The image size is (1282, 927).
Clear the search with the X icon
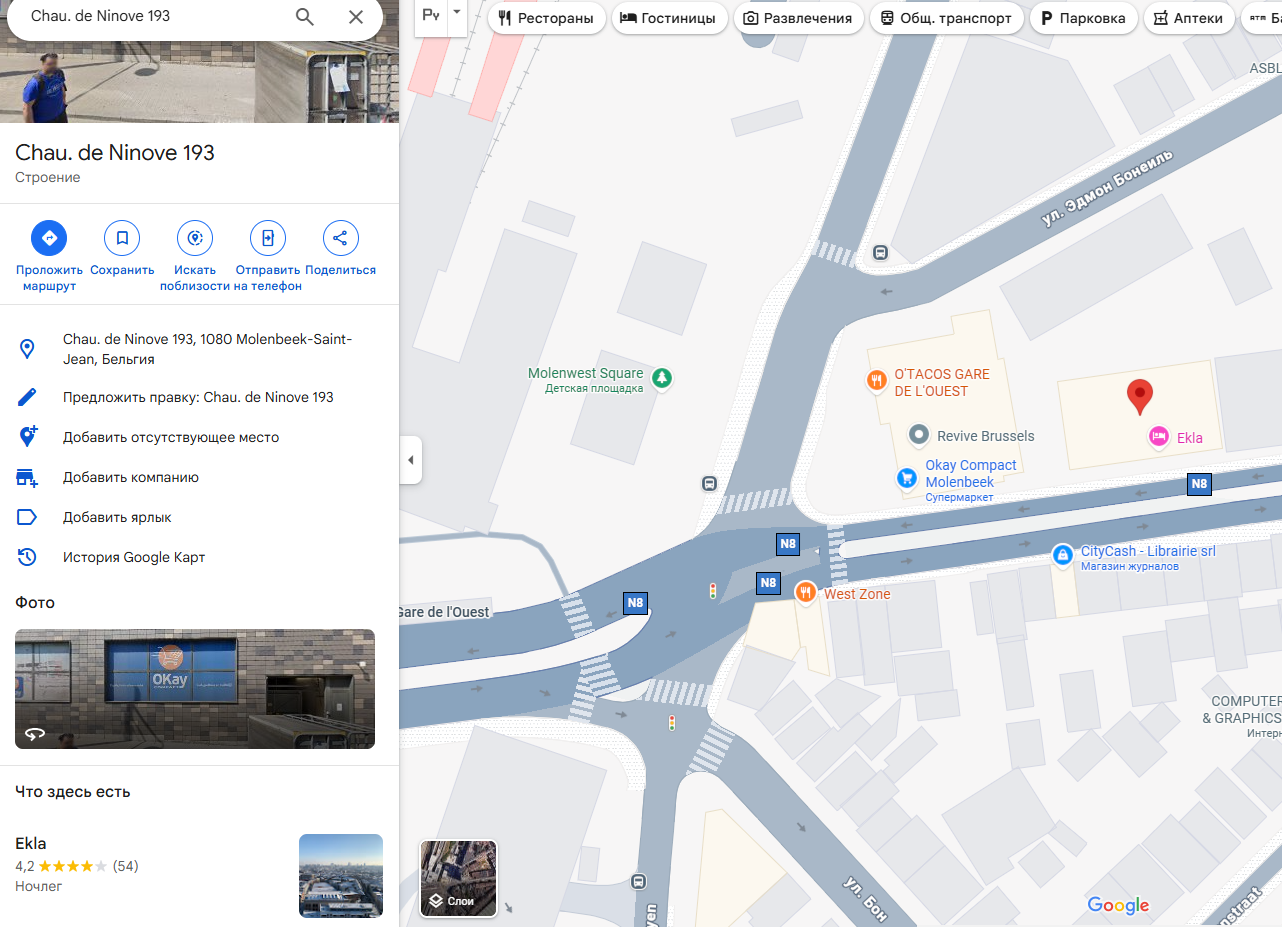pos(356,16)
